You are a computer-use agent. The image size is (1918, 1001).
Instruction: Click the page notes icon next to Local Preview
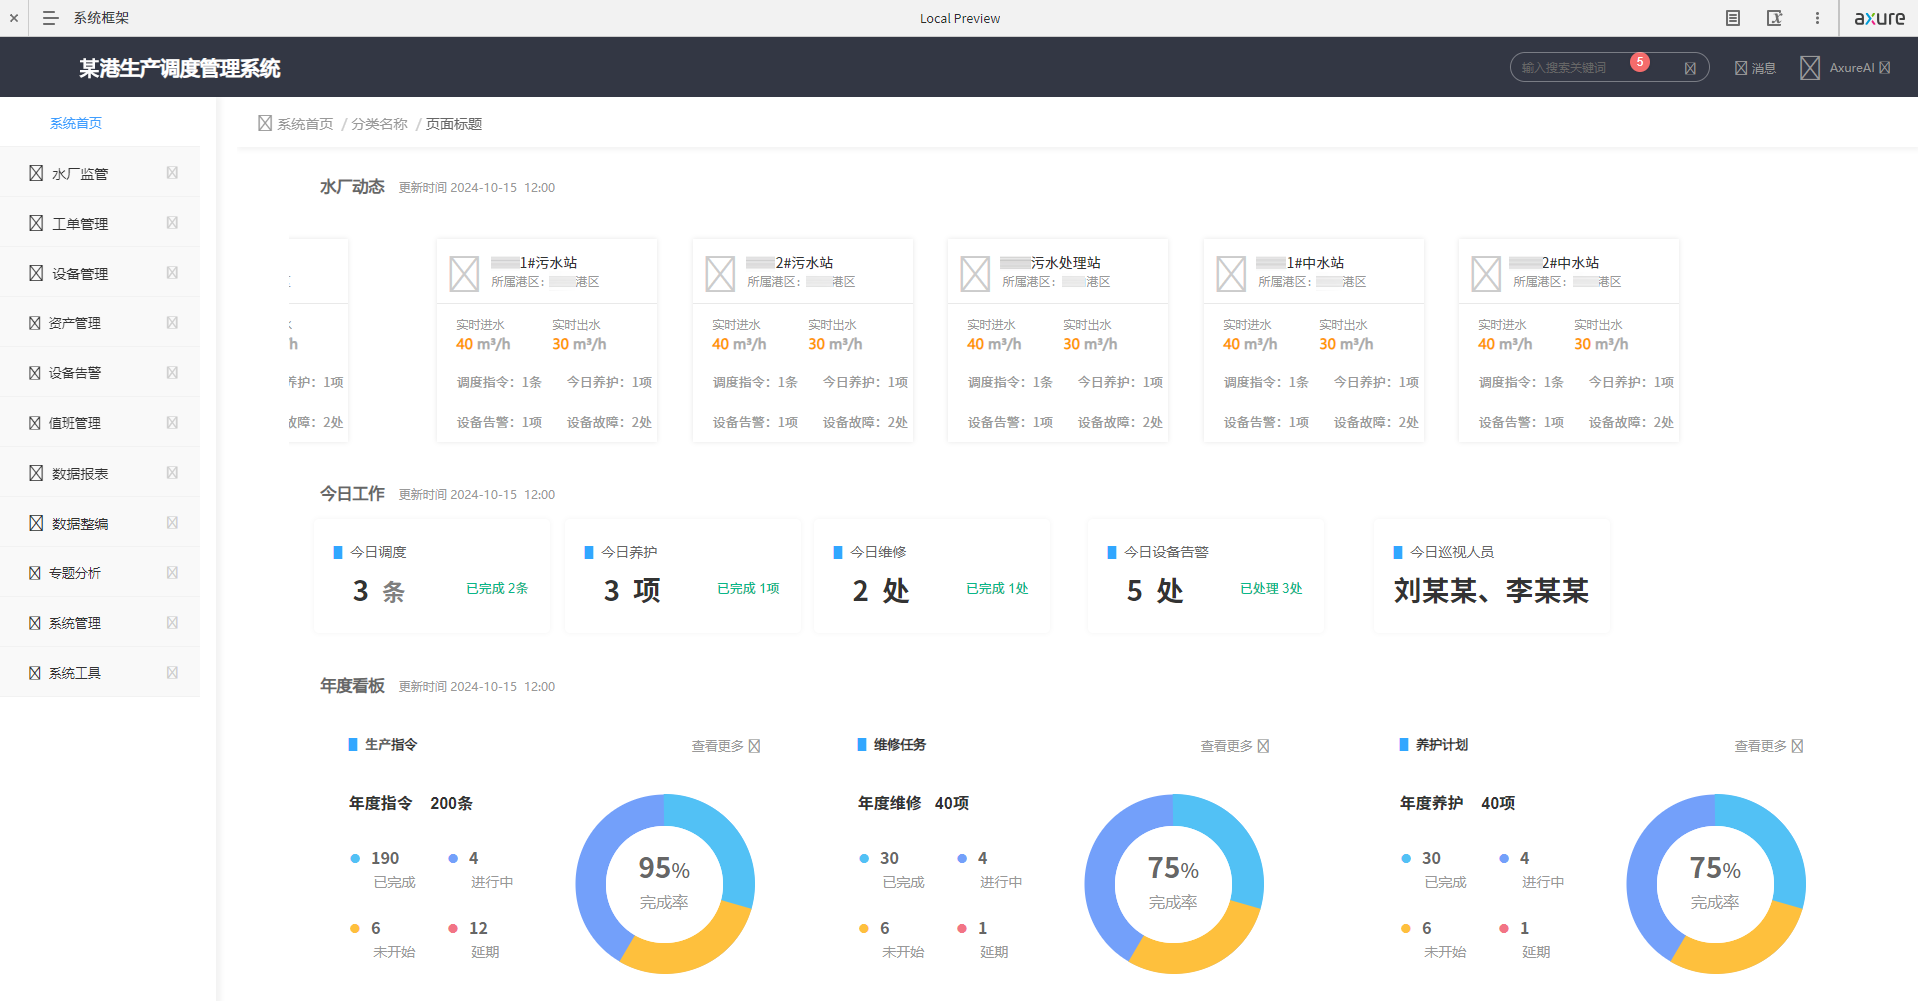(x=1732, y=18)
